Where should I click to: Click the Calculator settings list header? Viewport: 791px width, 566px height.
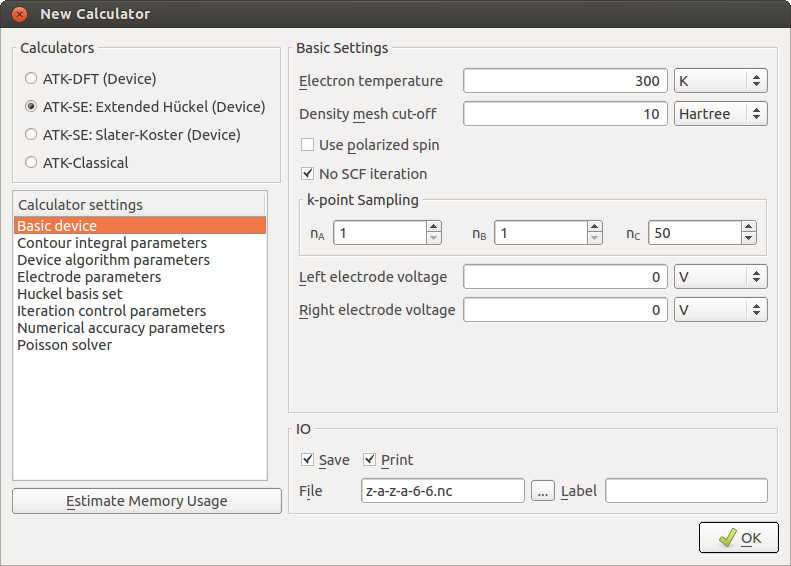(x=139, y=205)
